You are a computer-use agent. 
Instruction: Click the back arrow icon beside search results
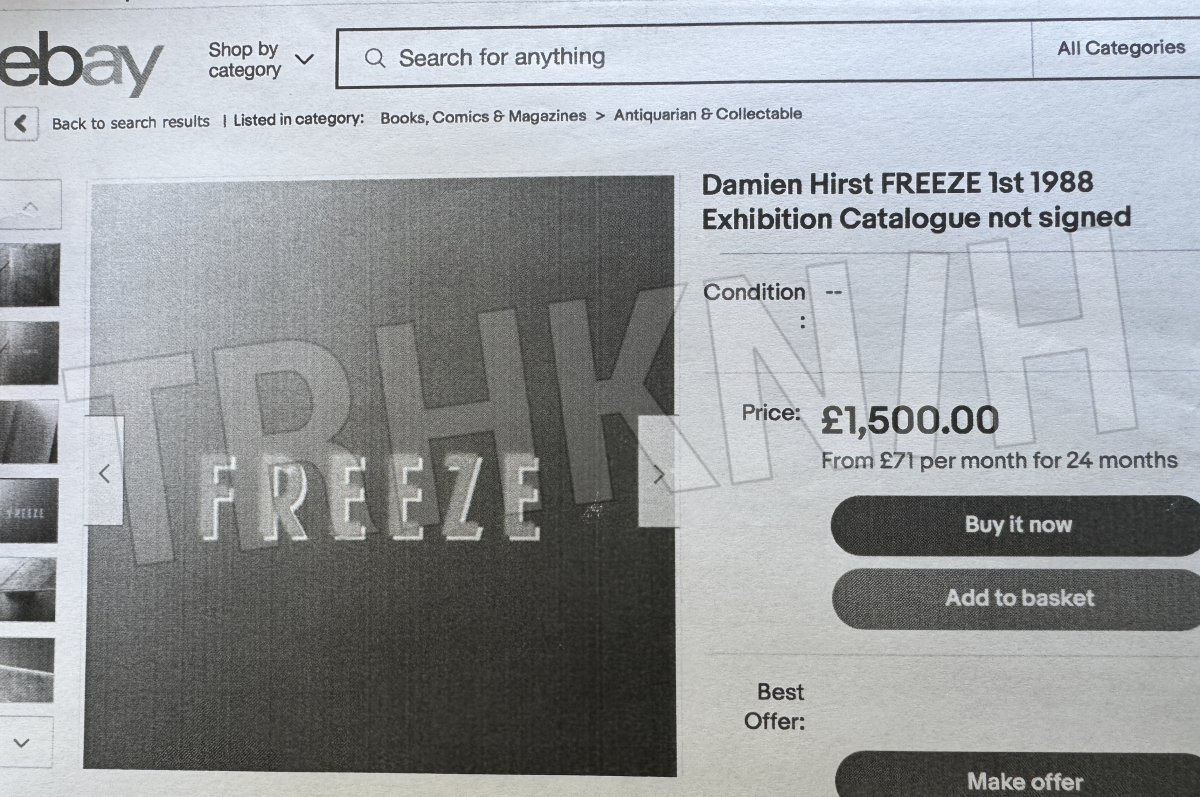(20, 124)
